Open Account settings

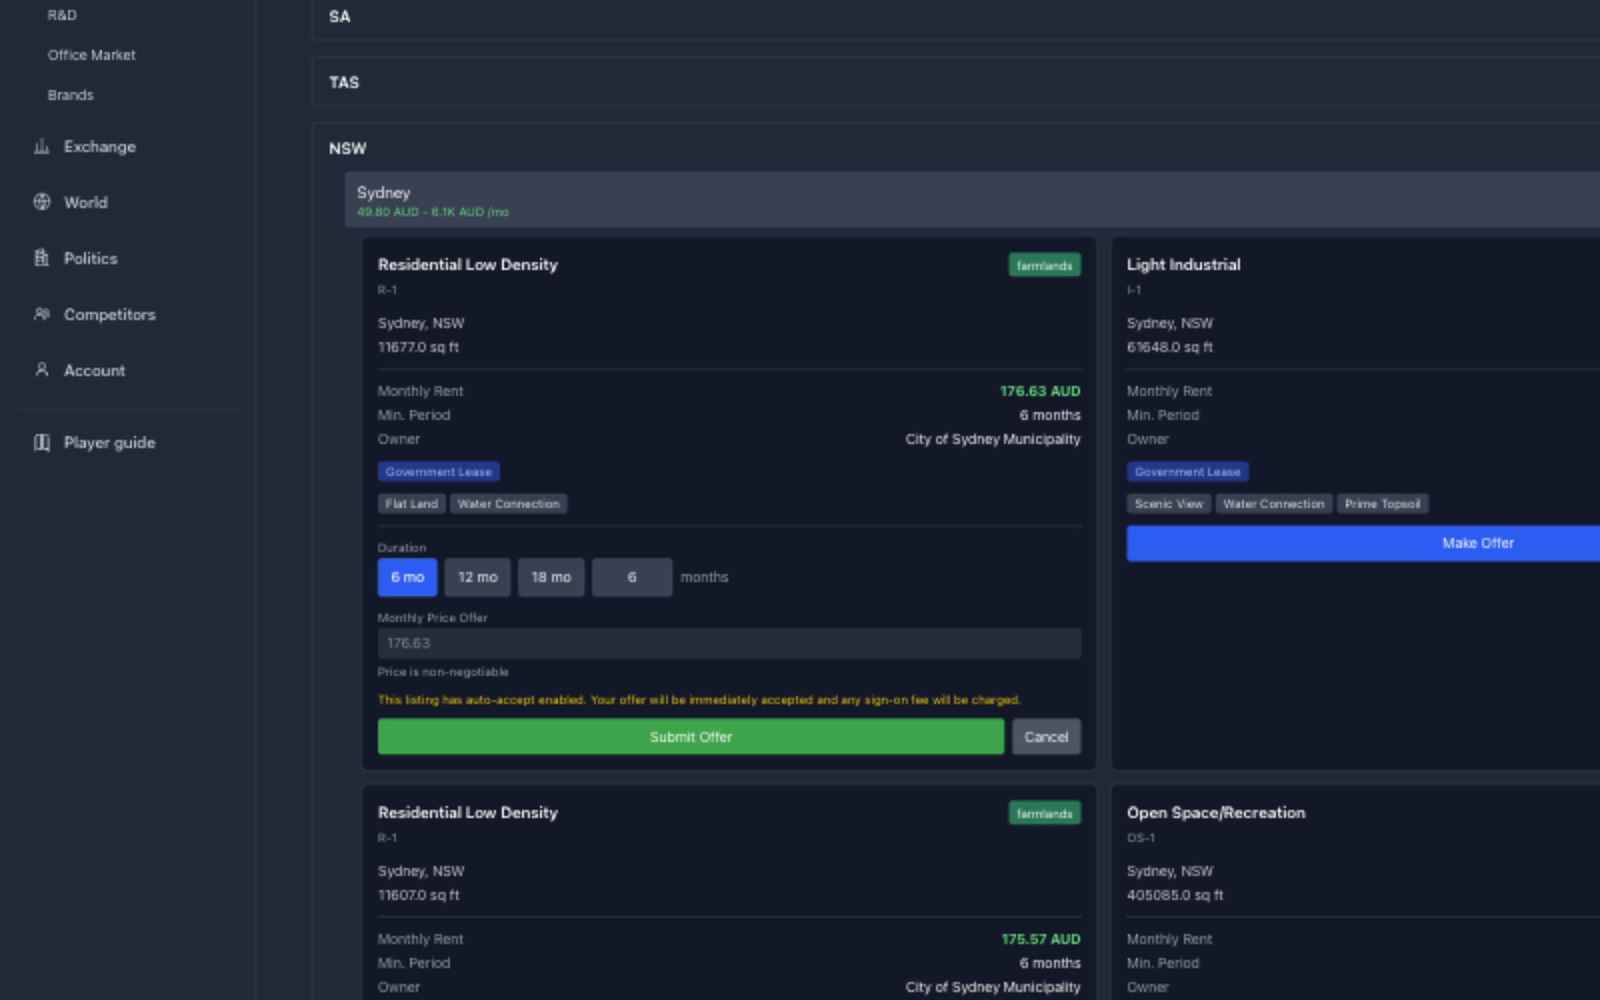95,370
